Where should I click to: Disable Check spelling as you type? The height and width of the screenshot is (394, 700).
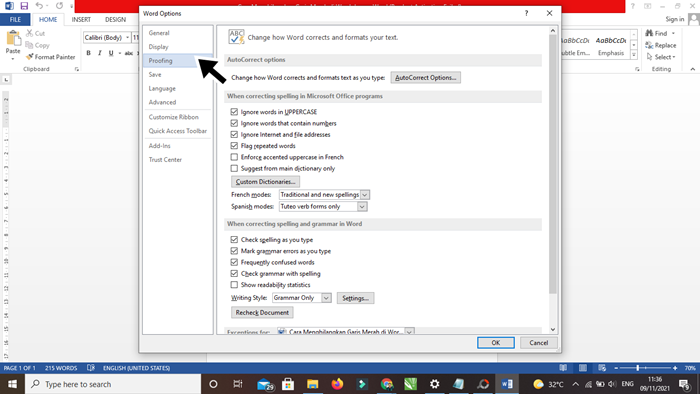click(234, 240)
